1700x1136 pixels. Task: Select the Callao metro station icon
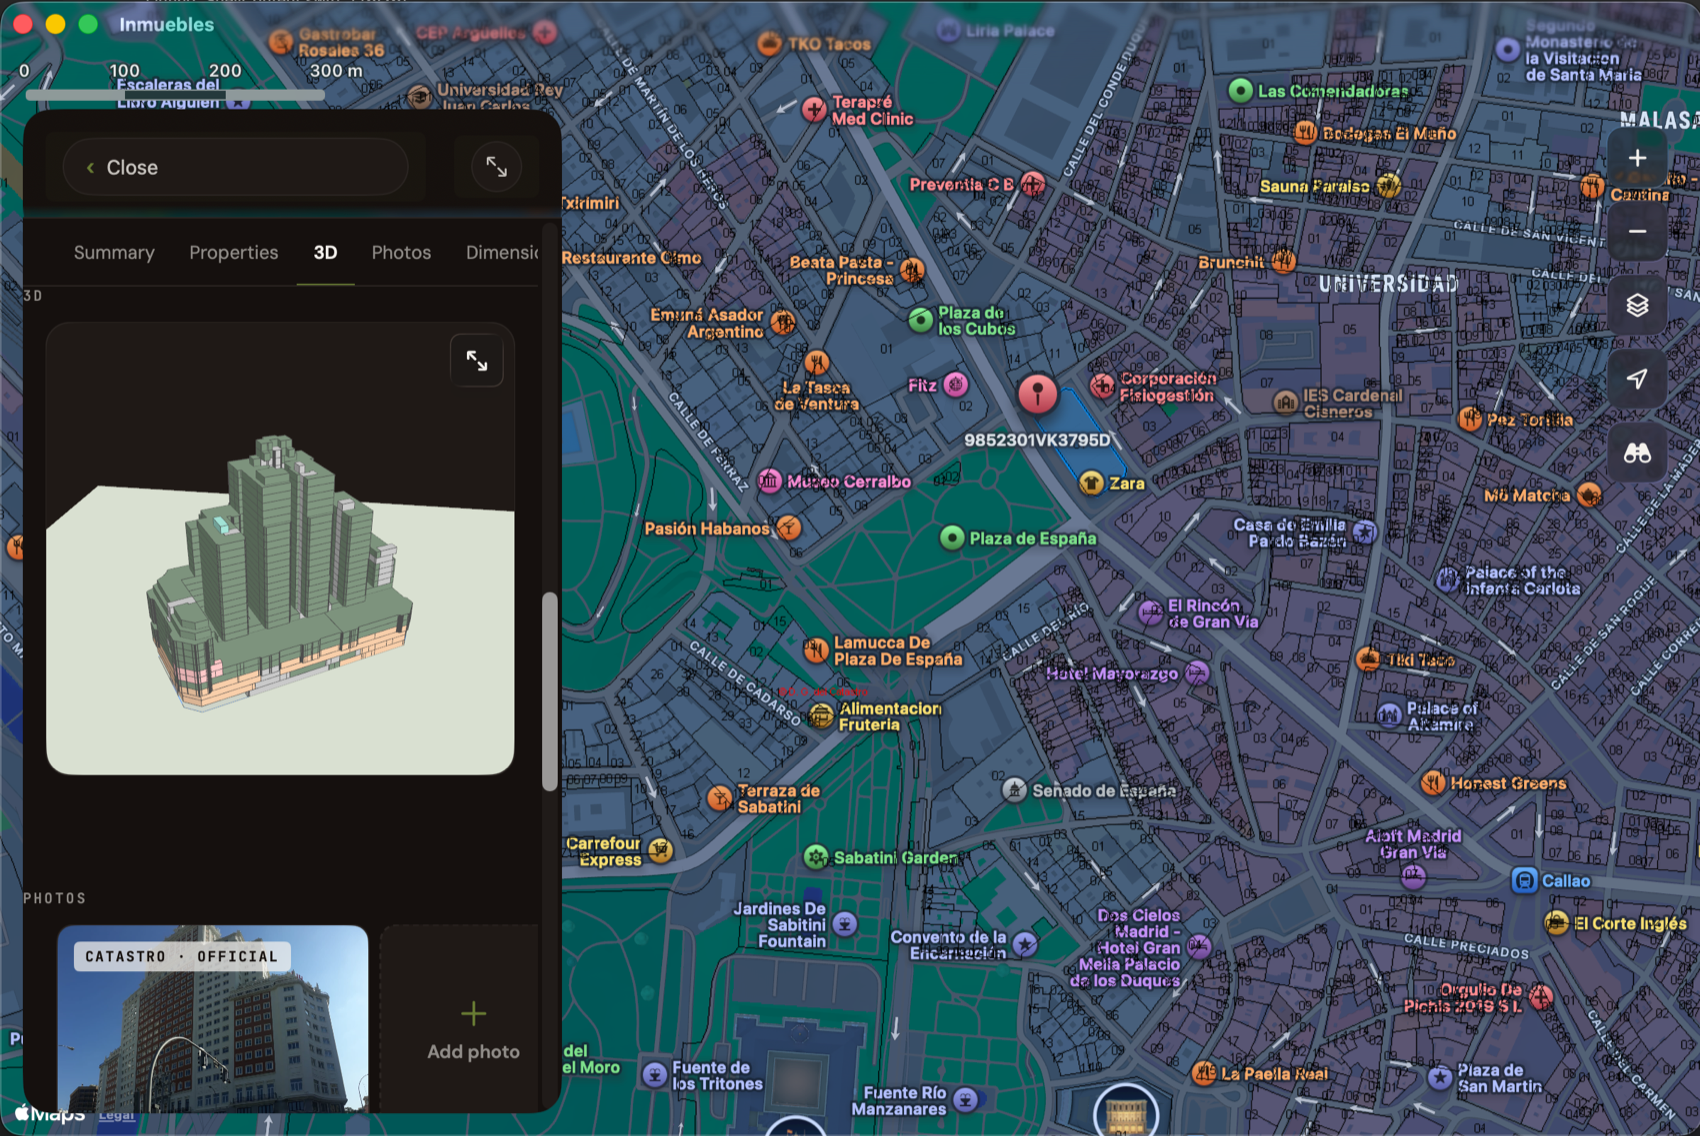pyautogui.click(x=1524, y=881)
